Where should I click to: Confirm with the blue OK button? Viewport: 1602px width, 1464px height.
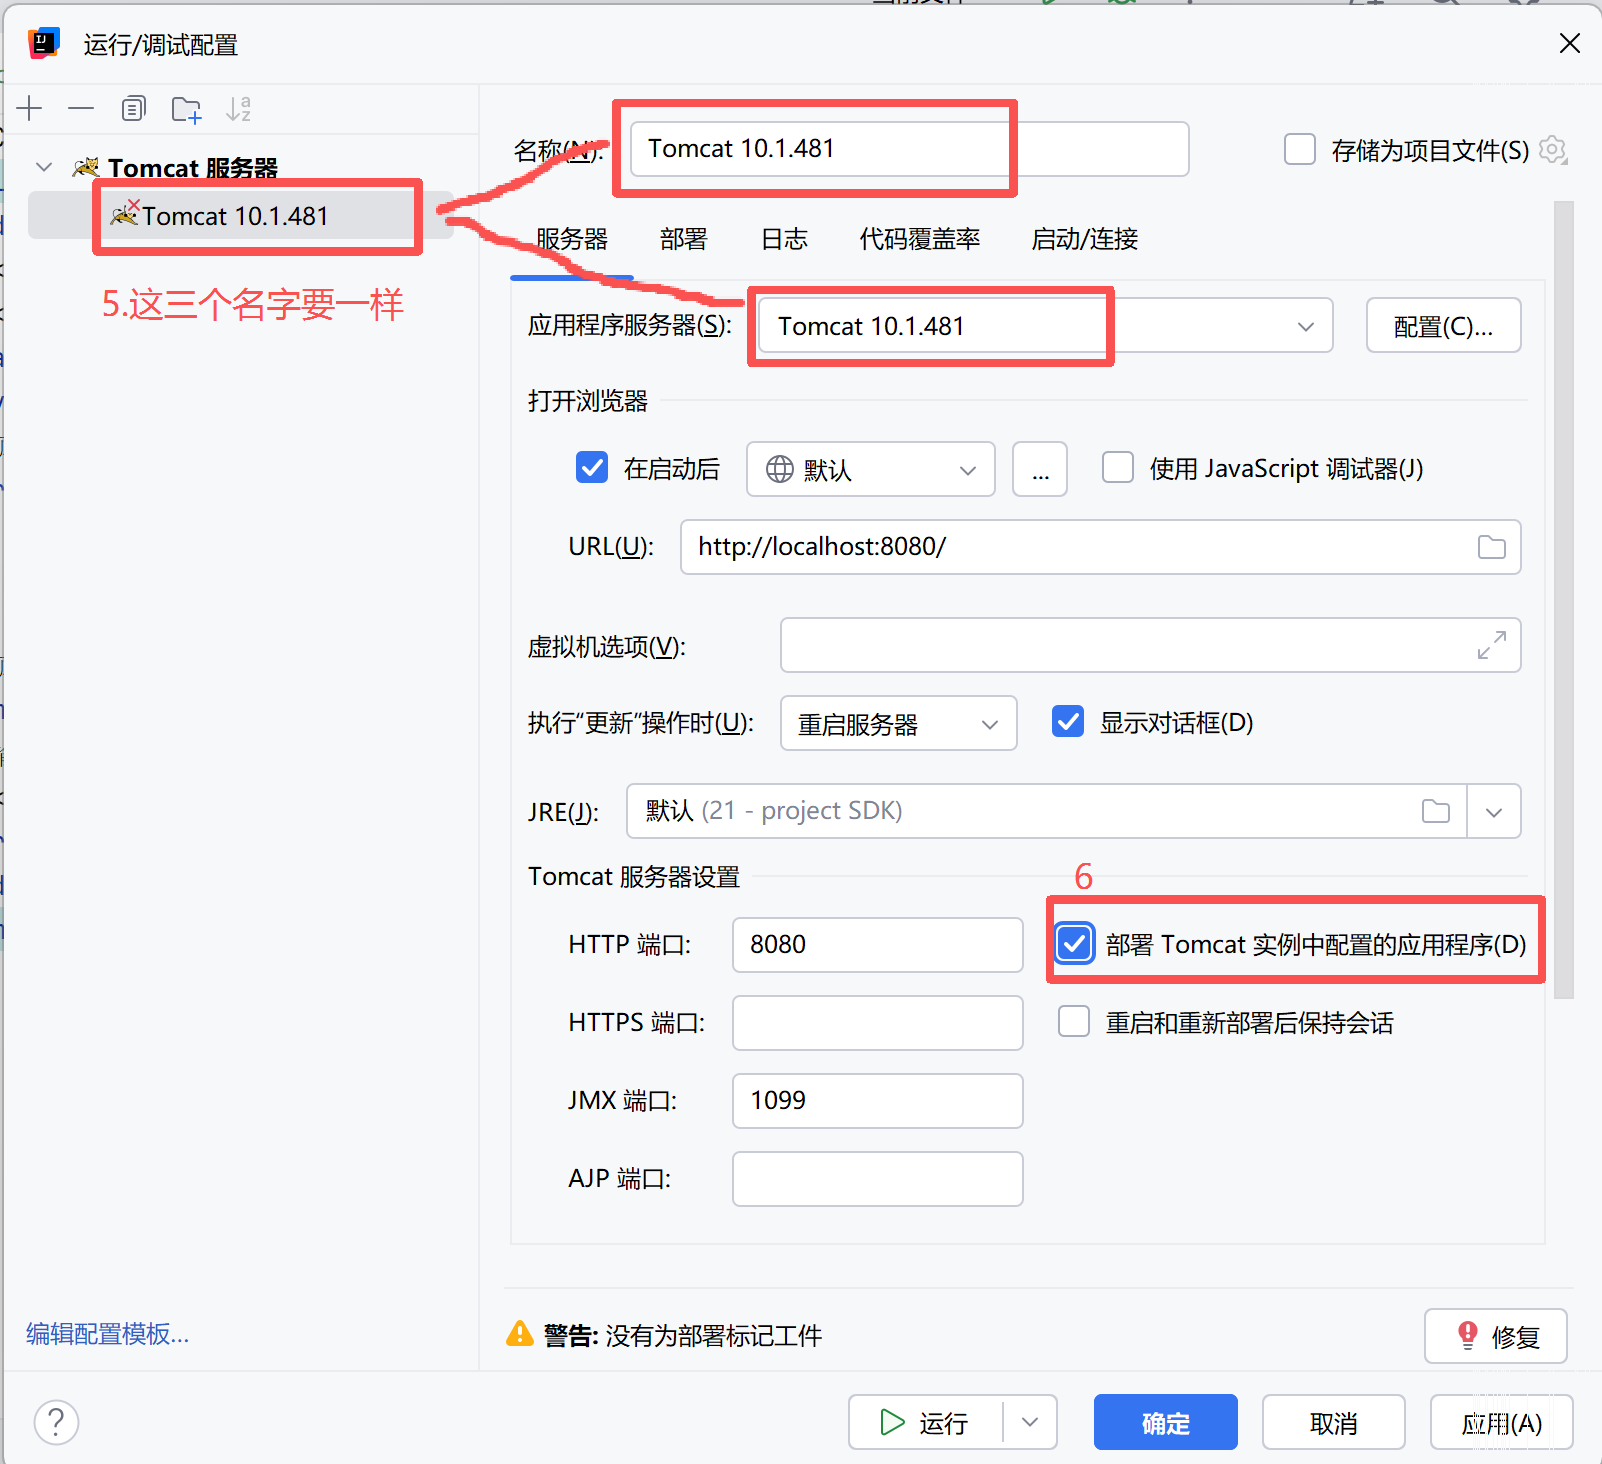click(1166, 1422)
